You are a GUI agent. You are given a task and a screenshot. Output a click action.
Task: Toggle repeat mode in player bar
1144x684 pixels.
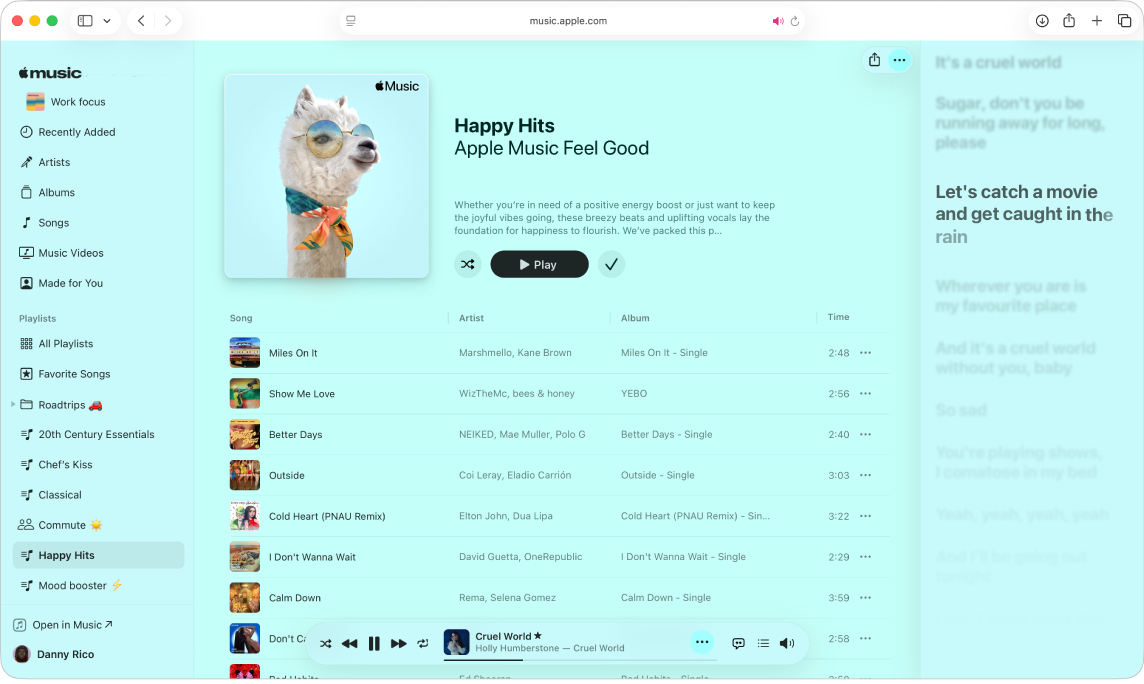423,643
